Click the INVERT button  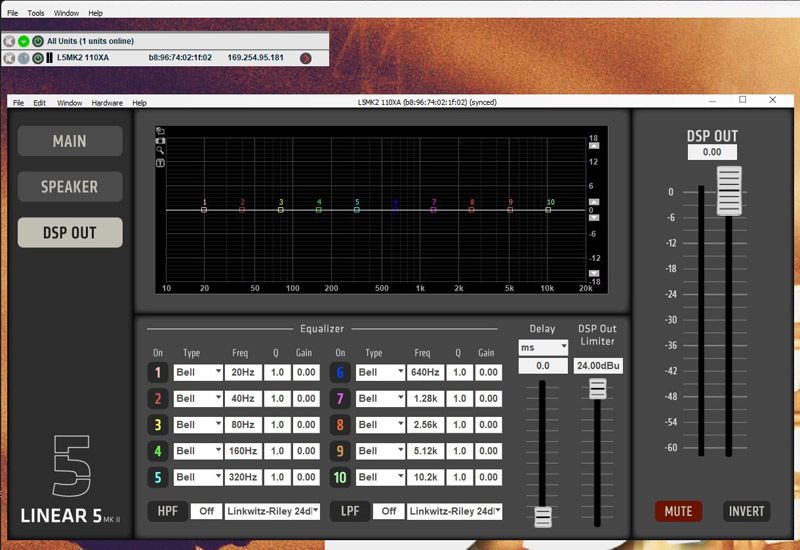coord(746,511)
